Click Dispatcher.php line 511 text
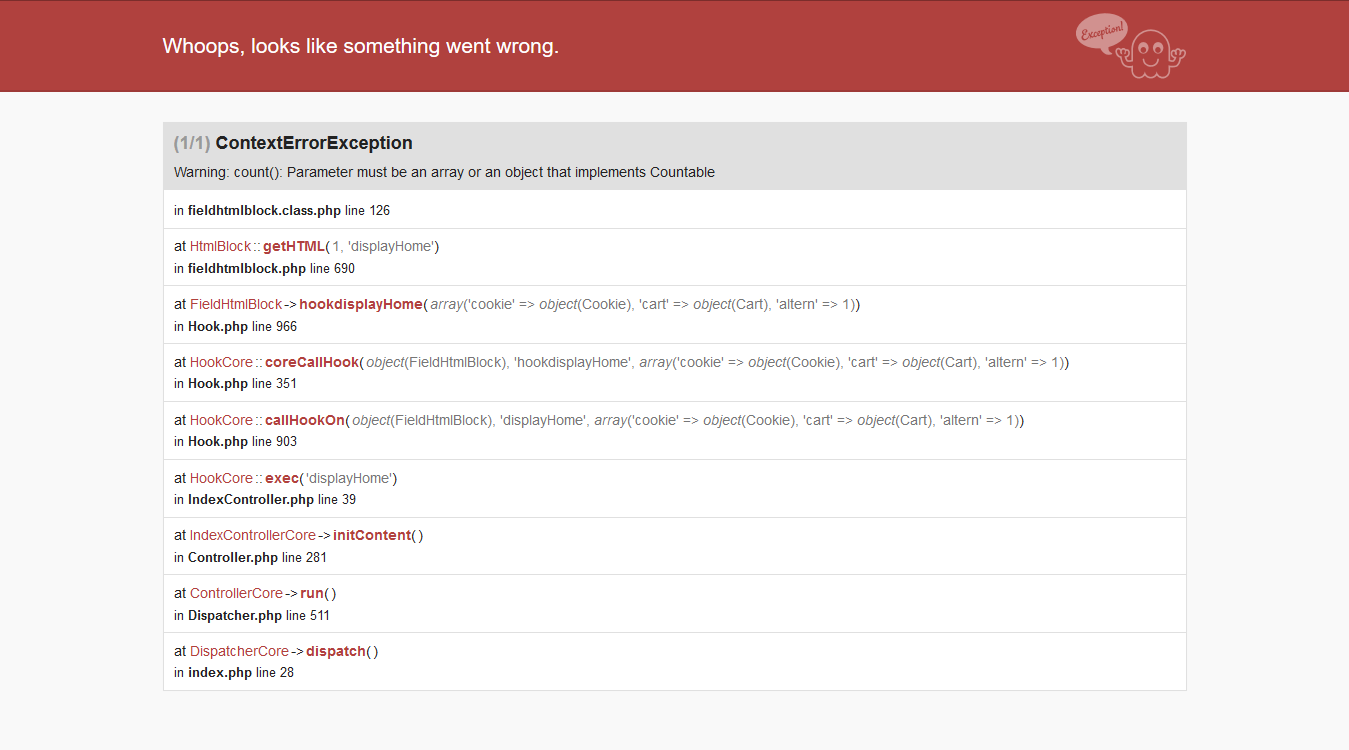 tap(252, 616)
